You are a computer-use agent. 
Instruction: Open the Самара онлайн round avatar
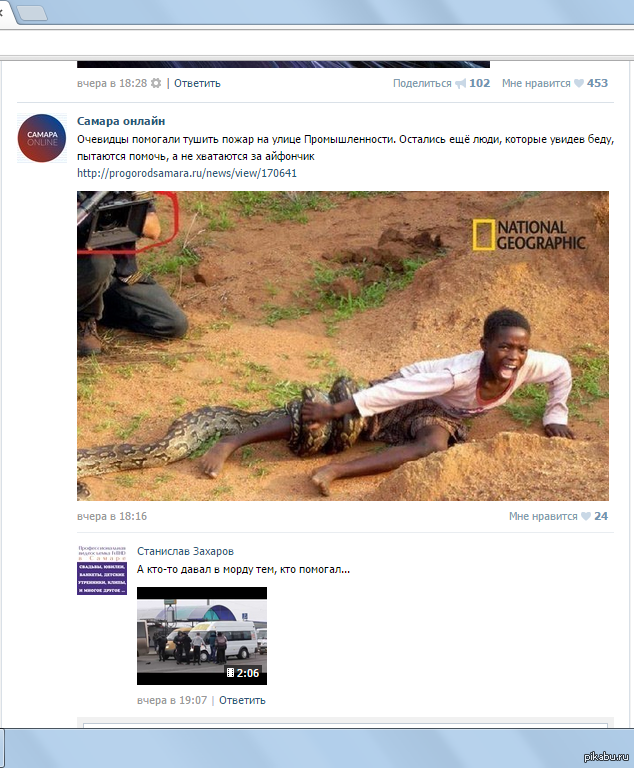point(42,139)
